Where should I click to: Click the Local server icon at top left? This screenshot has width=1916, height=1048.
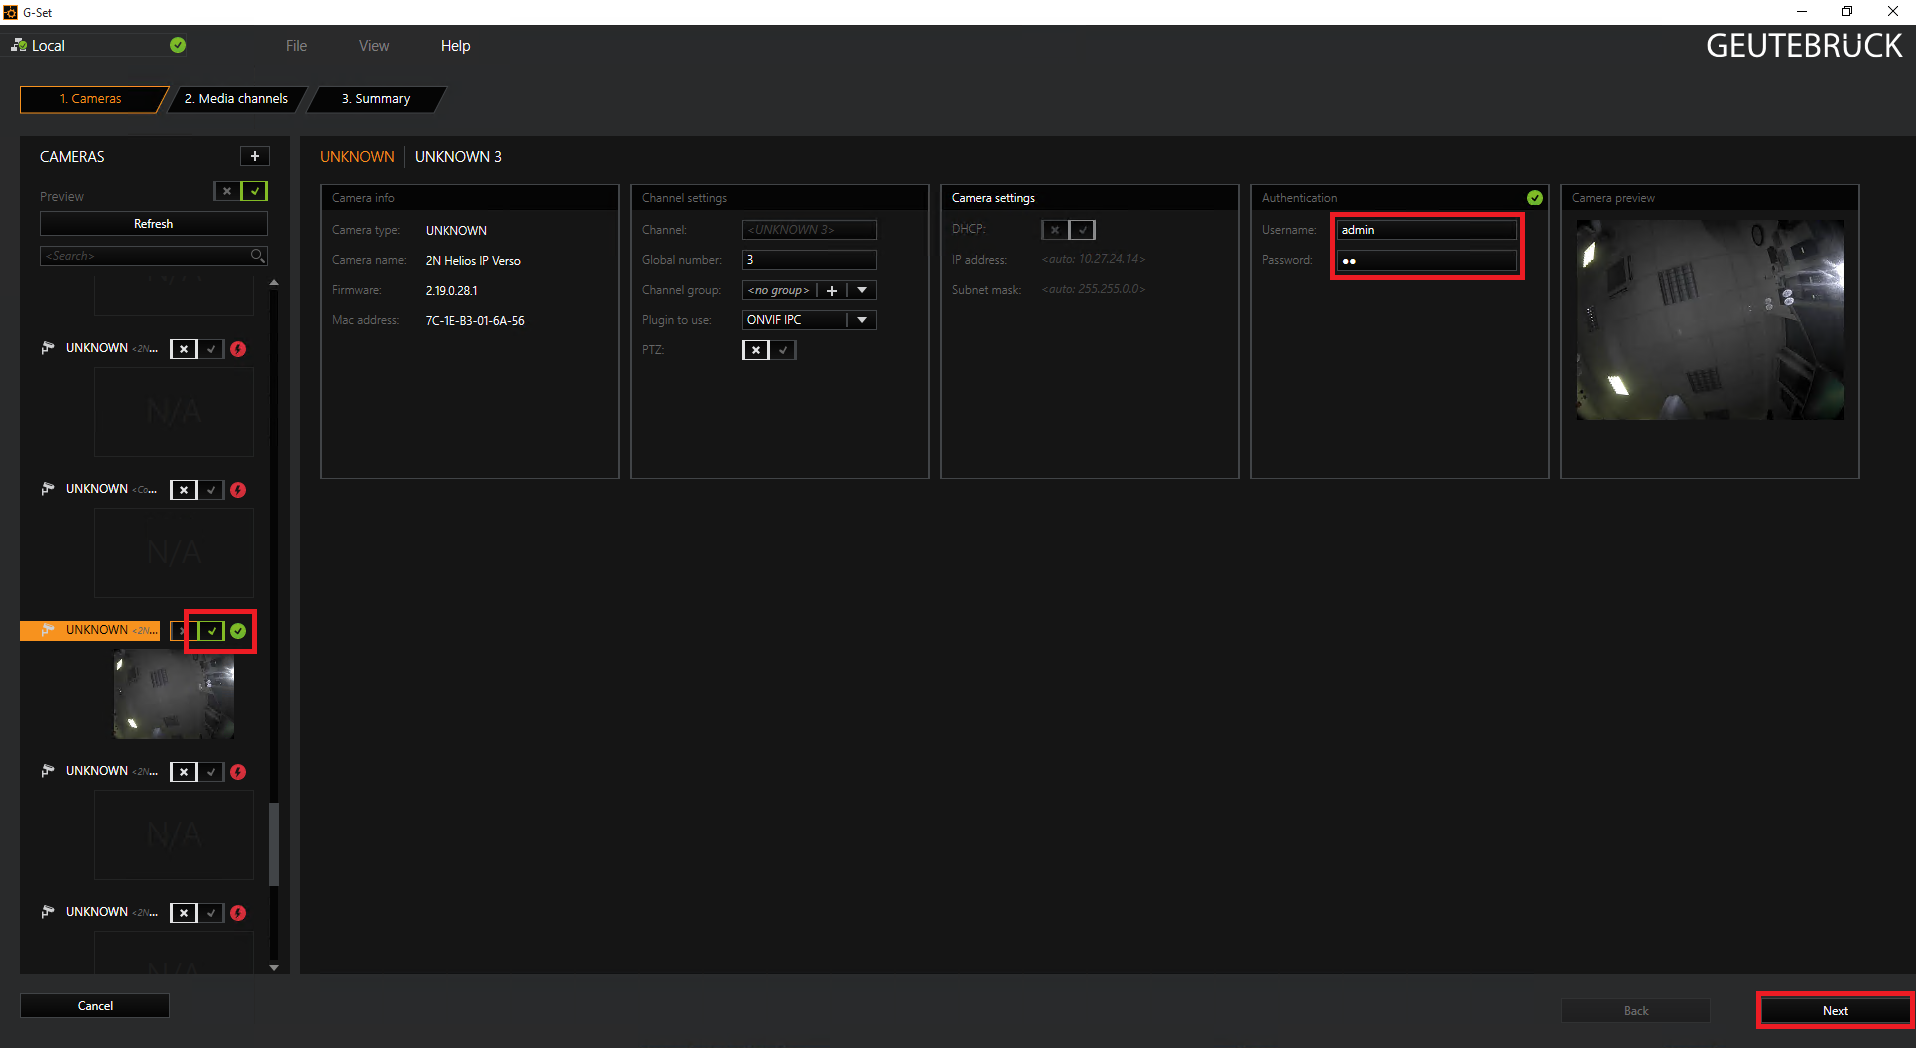[19, 45]
